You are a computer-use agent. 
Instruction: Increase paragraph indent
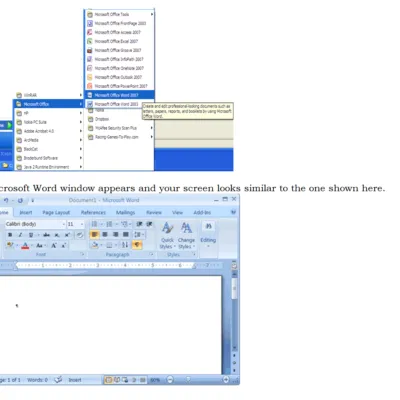pos(149,224)
